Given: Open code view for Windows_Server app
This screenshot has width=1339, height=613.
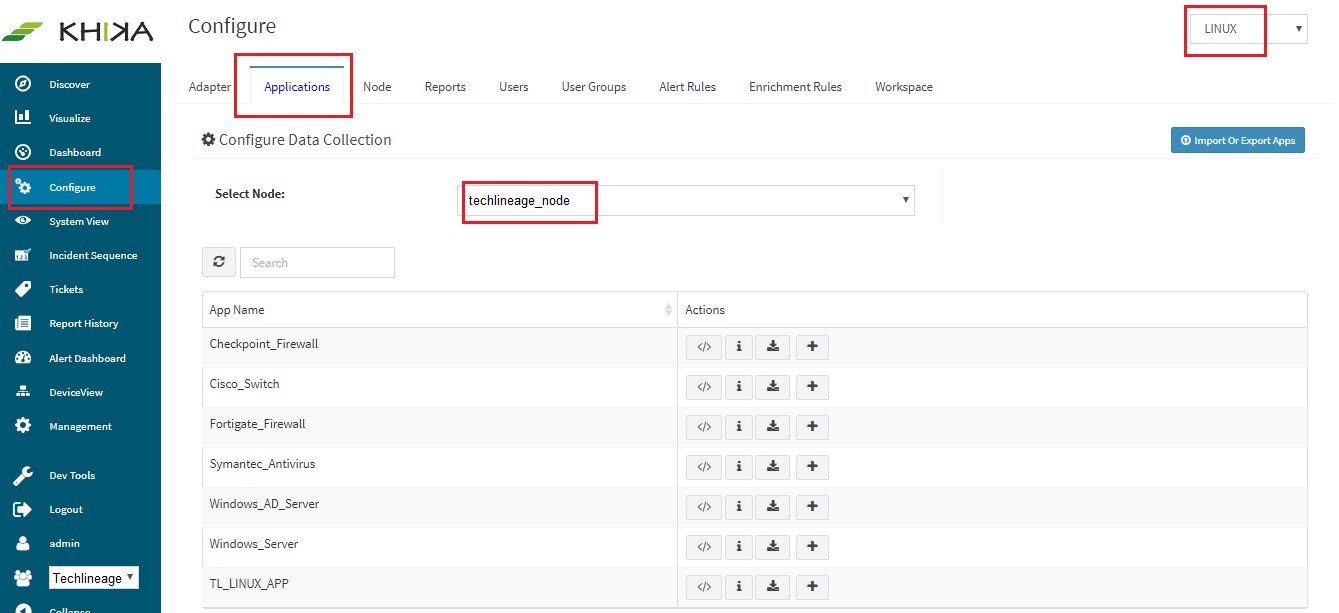Looking at the screenshot, I should point(704,547).
